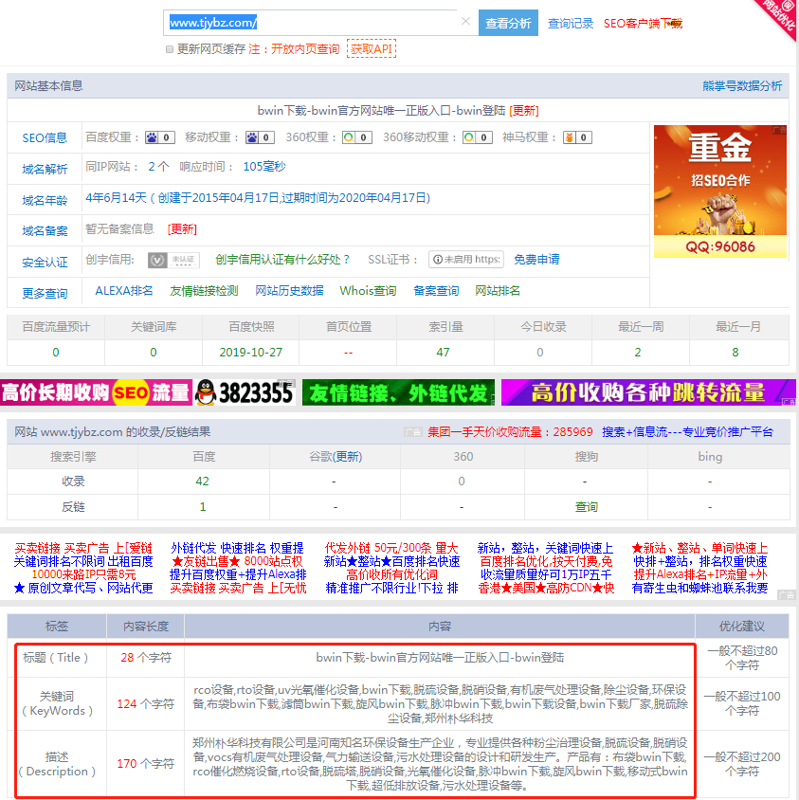Click the QQ penguin 3823355 banner

click(244, 392)
